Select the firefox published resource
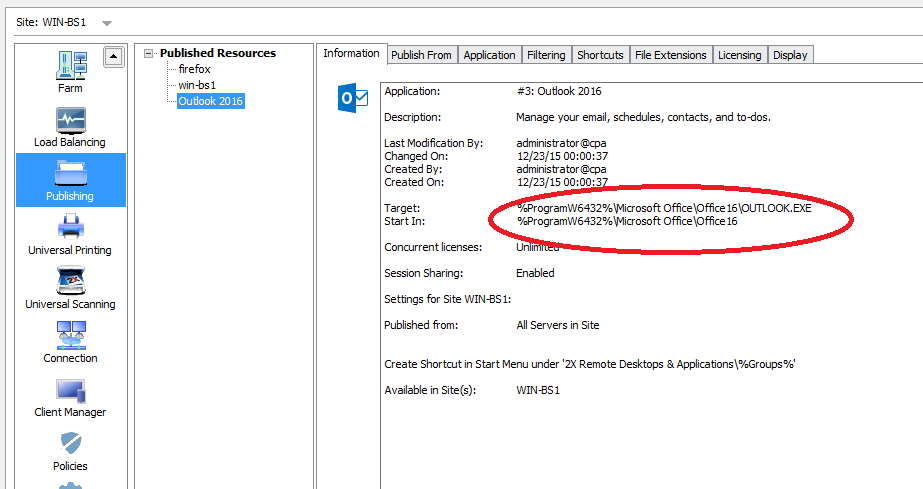 click(x=194, y=69)
